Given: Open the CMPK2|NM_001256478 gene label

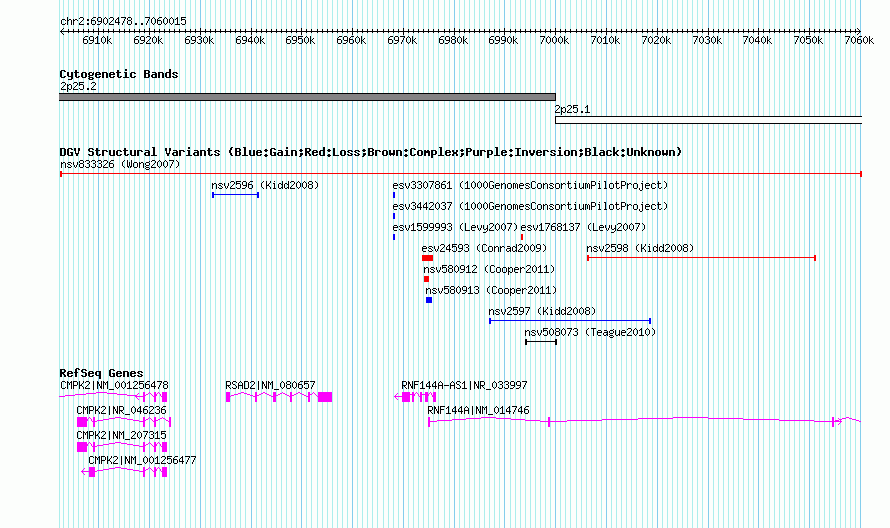Looking at the screenshot, I should 114,385.
